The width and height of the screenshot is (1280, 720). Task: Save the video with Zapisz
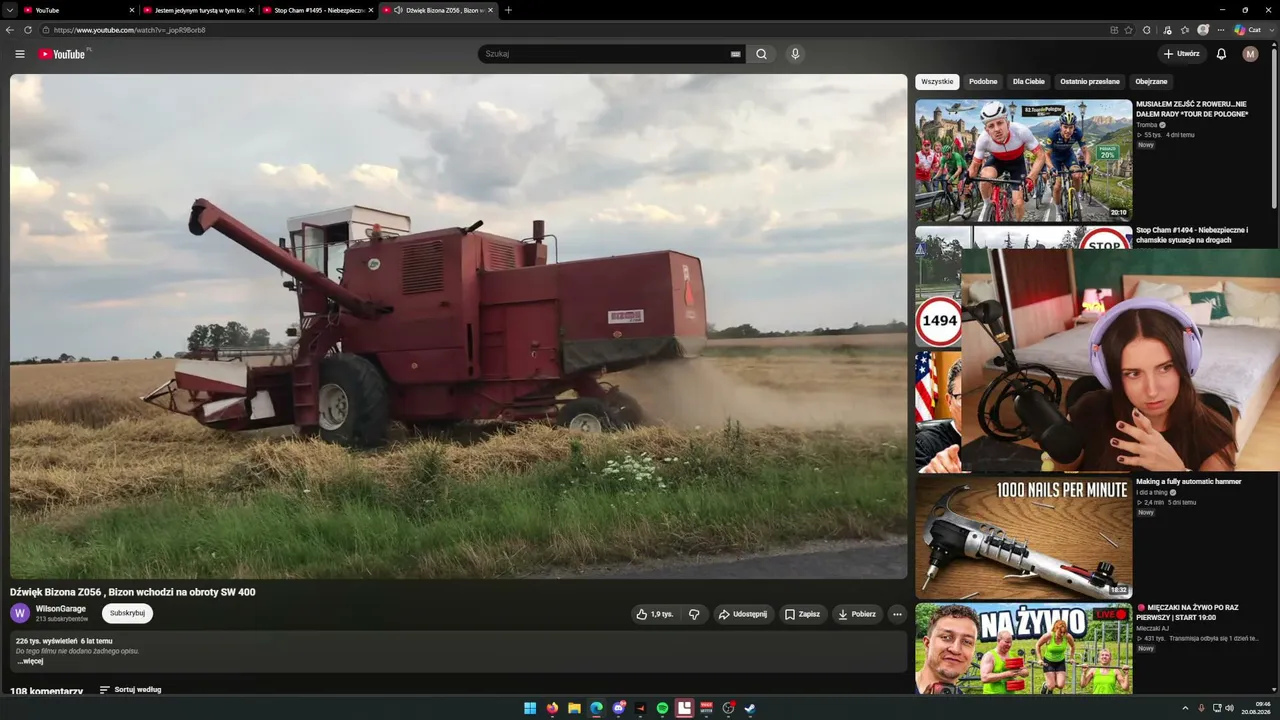point(803,614)
